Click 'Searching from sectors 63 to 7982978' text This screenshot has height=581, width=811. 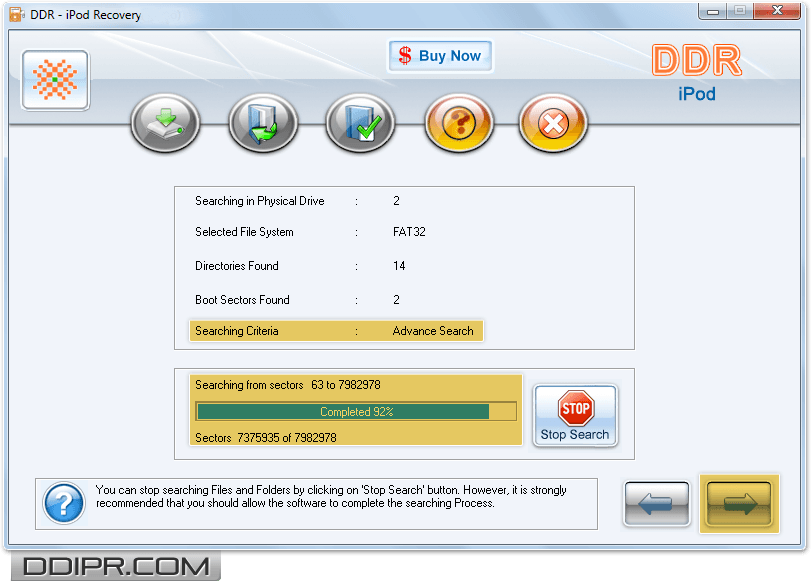pos(288,385)
